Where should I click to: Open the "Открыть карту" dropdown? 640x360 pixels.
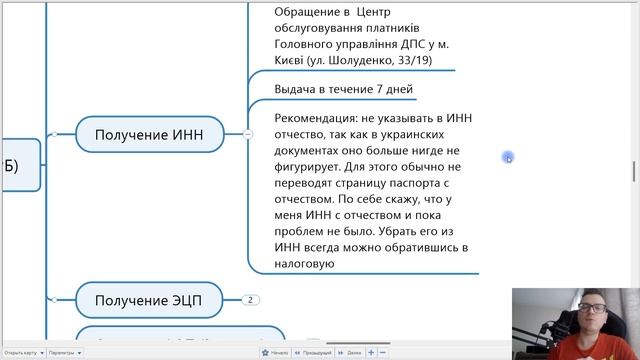pyautogui.click(x=24, y=353)
